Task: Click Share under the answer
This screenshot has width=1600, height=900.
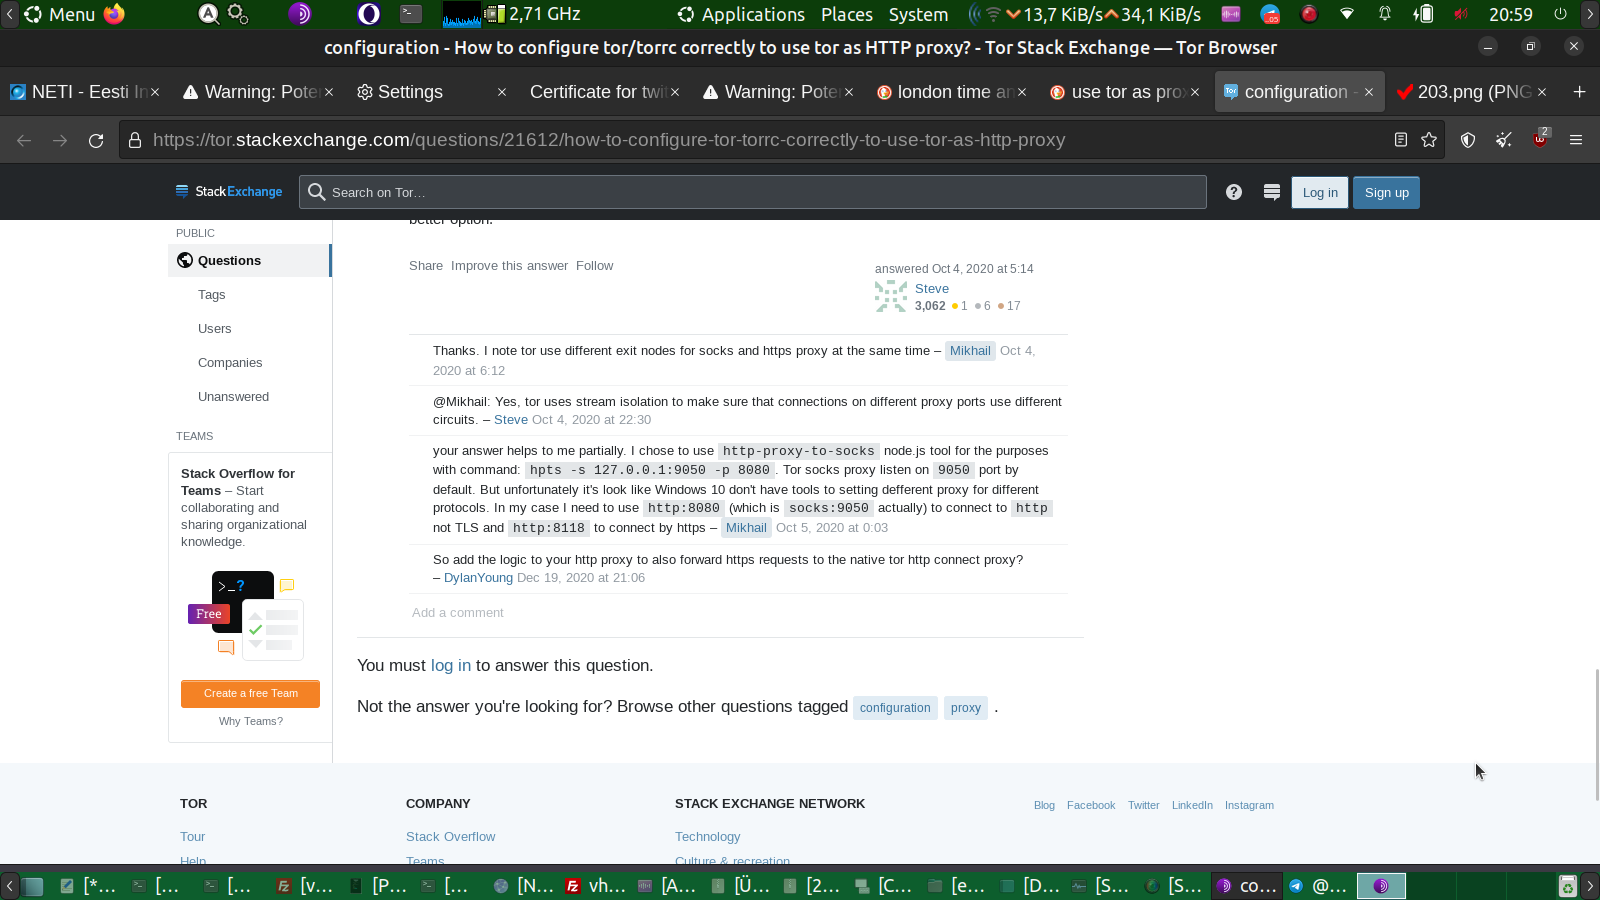Action: click(426, 266)
